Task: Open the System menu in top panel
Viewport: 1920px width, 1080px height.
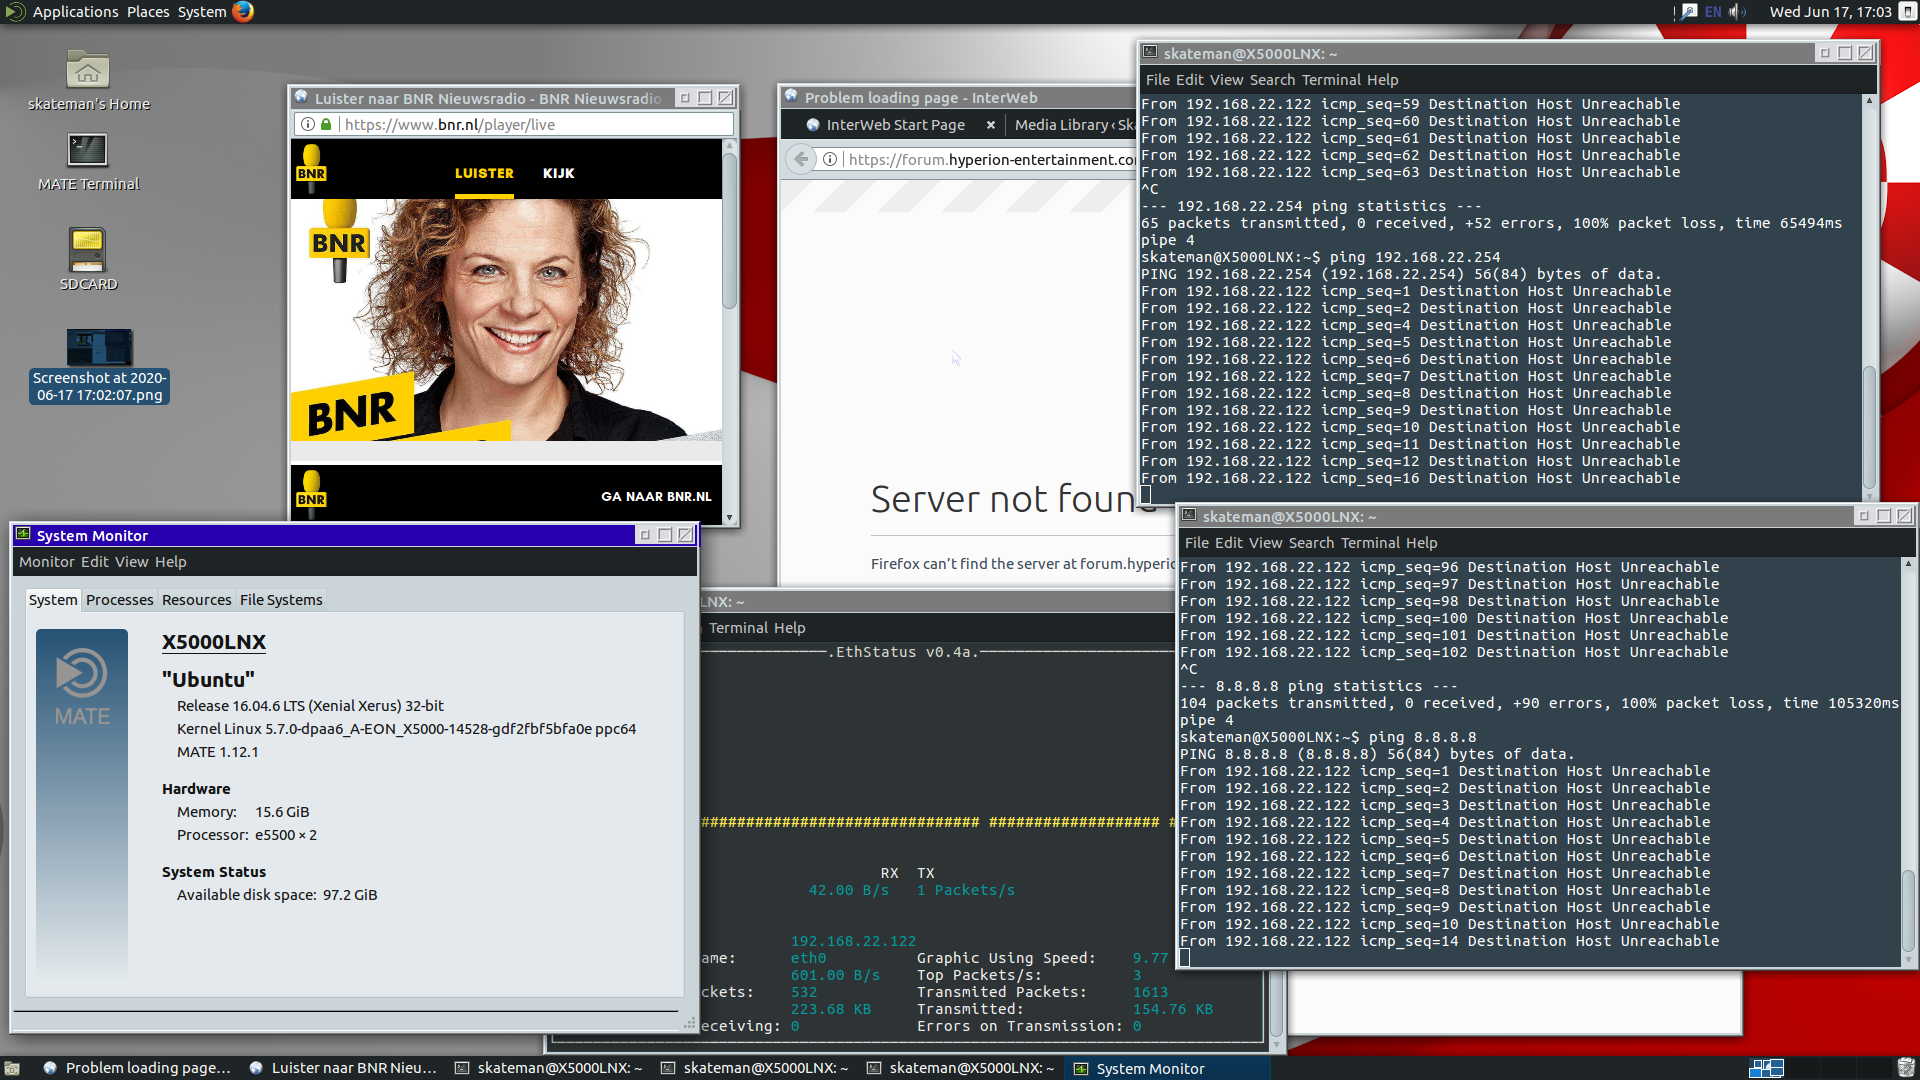Action: coord(202,12)
